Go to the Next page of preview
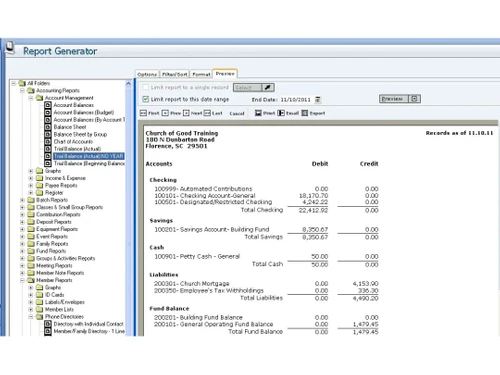 pyautogui.click(x=193, y=113)
